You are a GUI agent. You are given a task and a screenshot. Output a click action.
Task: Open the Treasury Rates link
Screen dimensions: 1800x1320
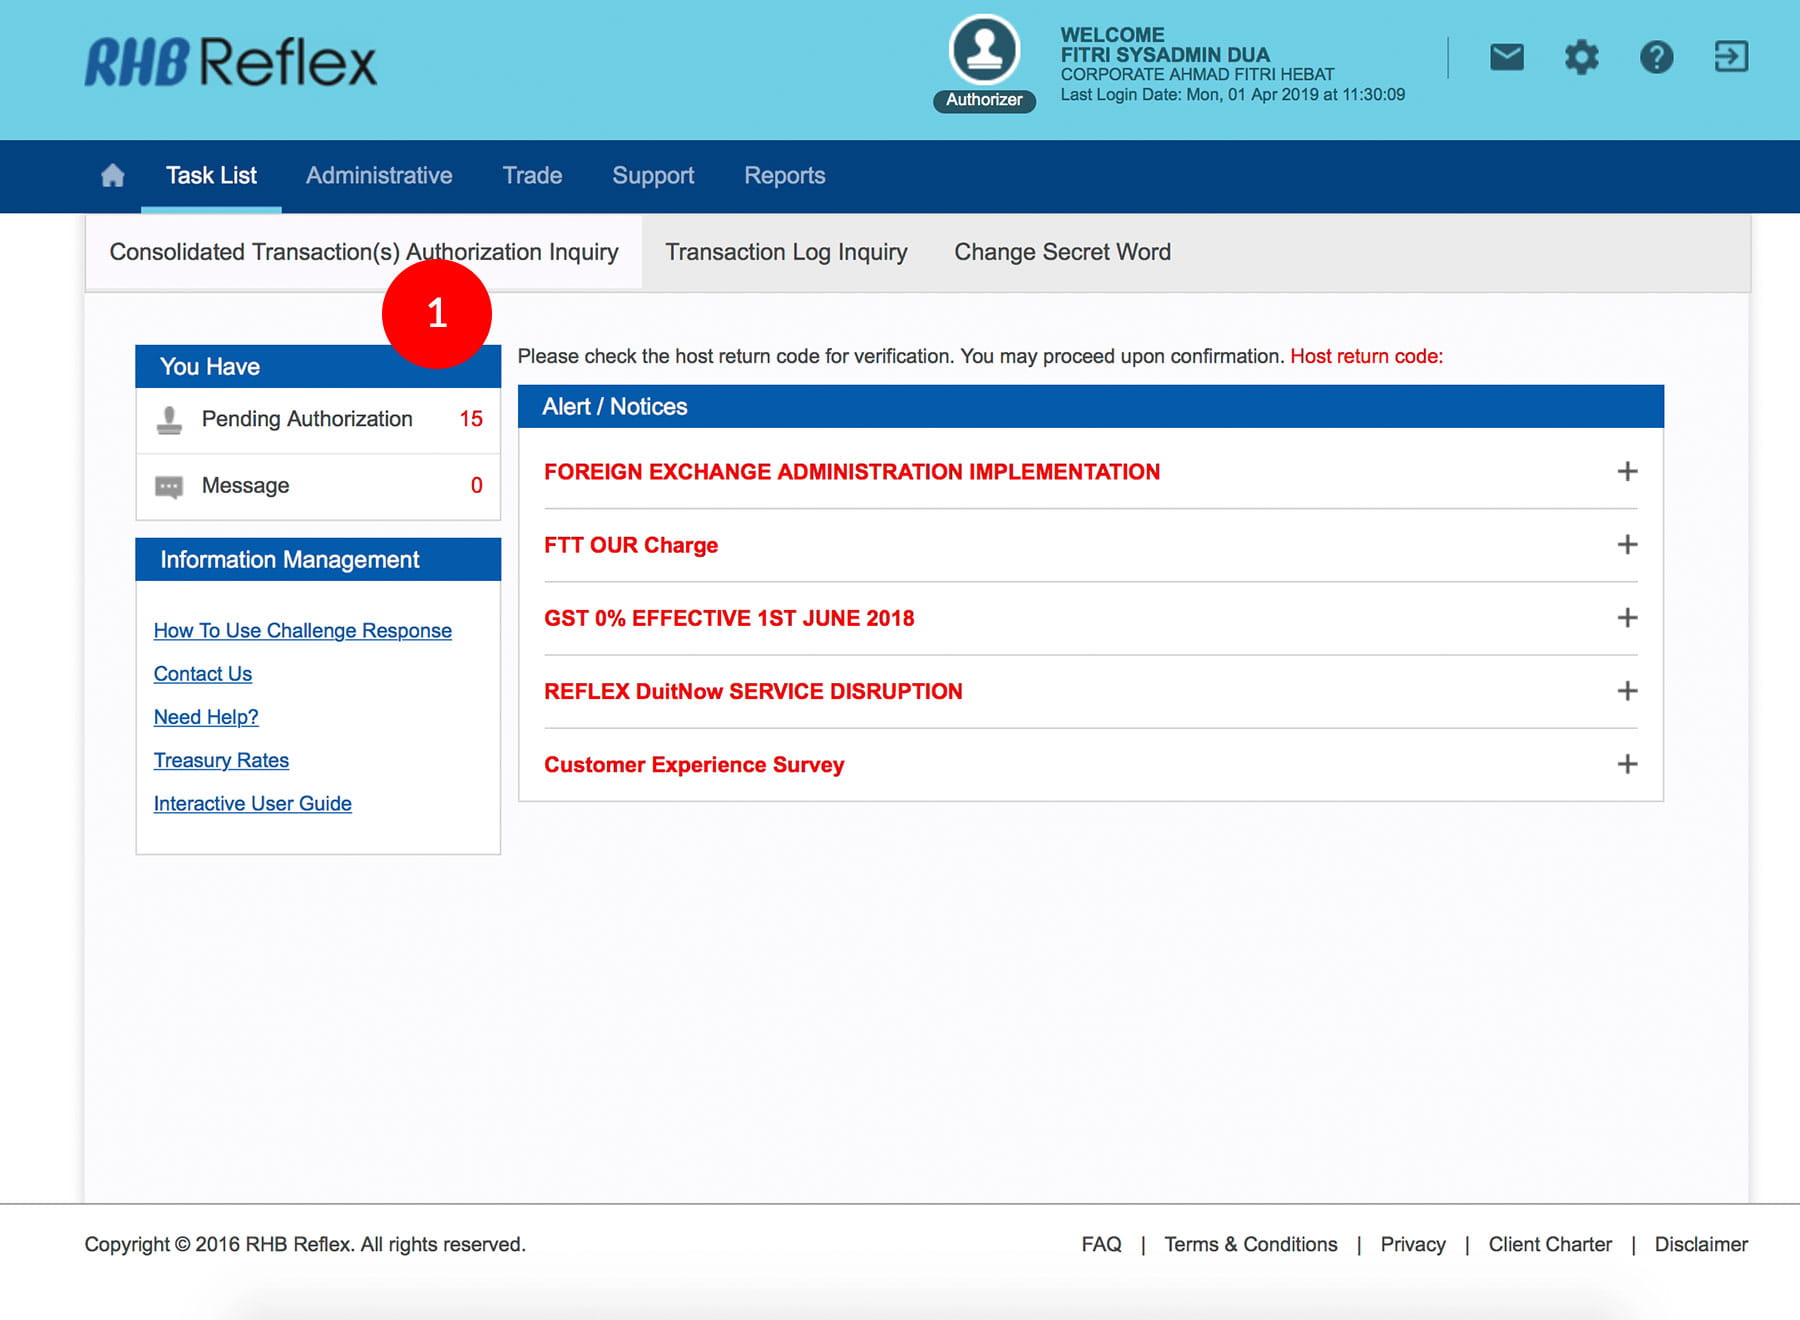(221, 761)
